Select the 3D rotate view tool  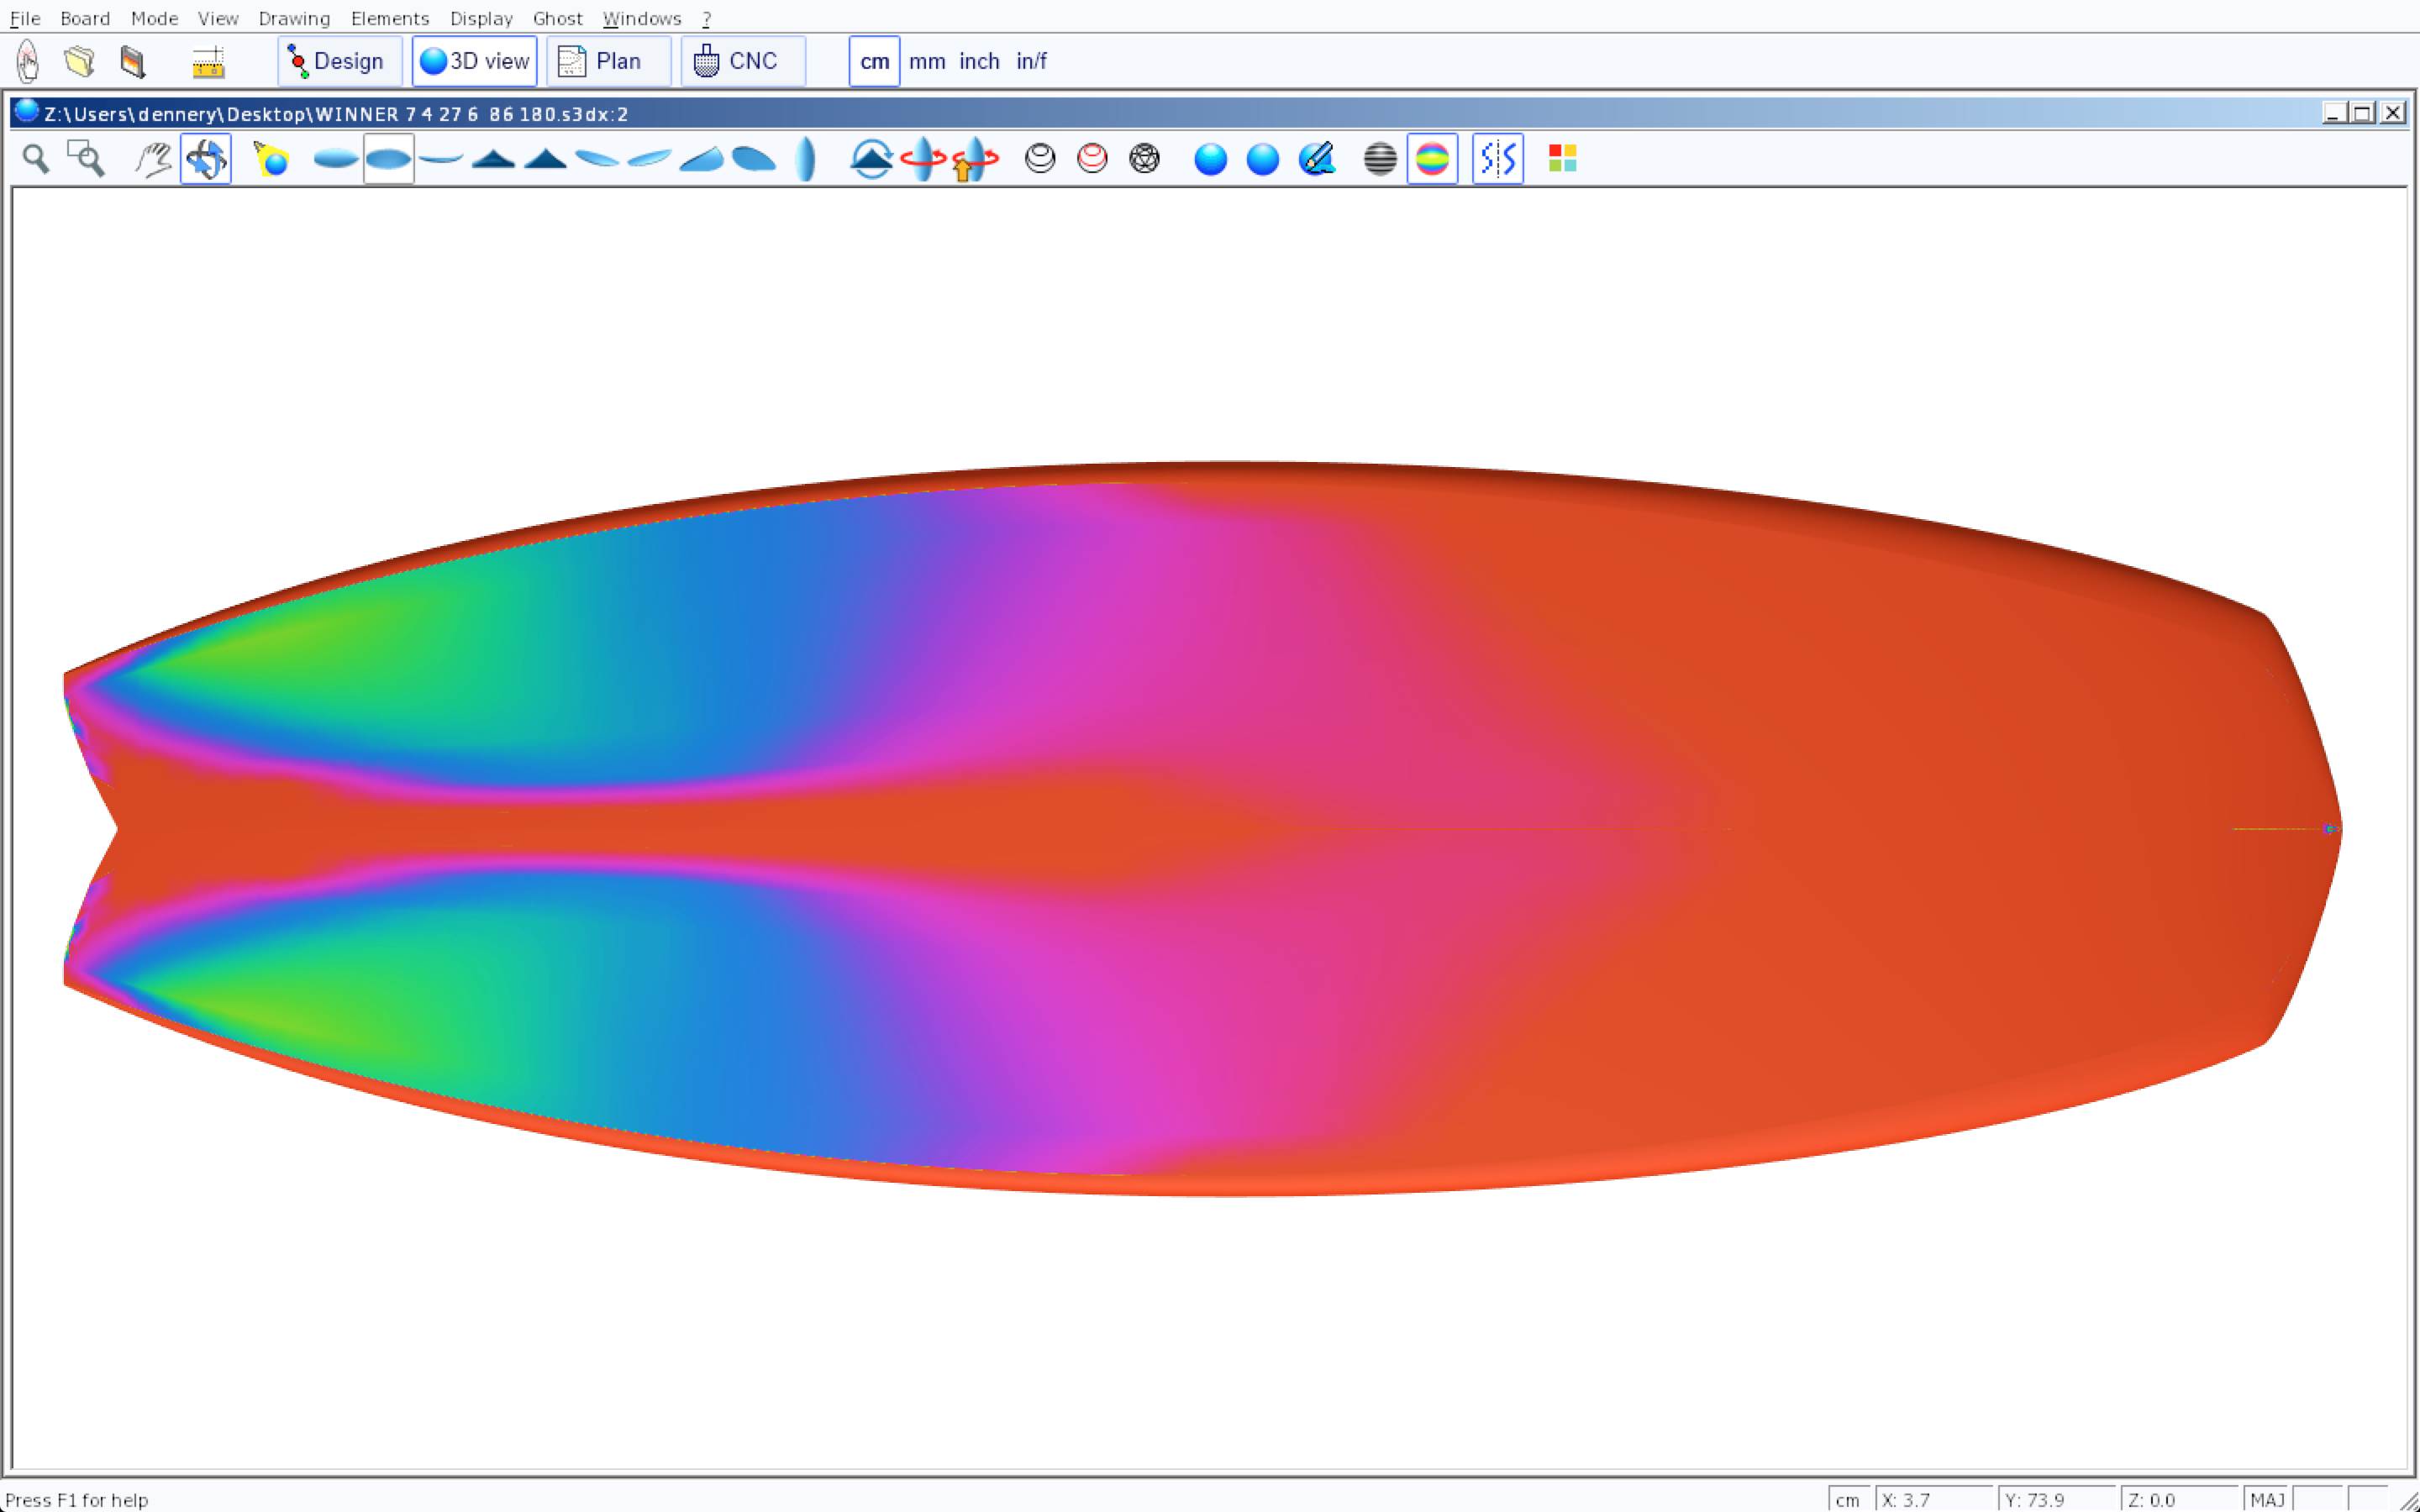tap(206, 158)
